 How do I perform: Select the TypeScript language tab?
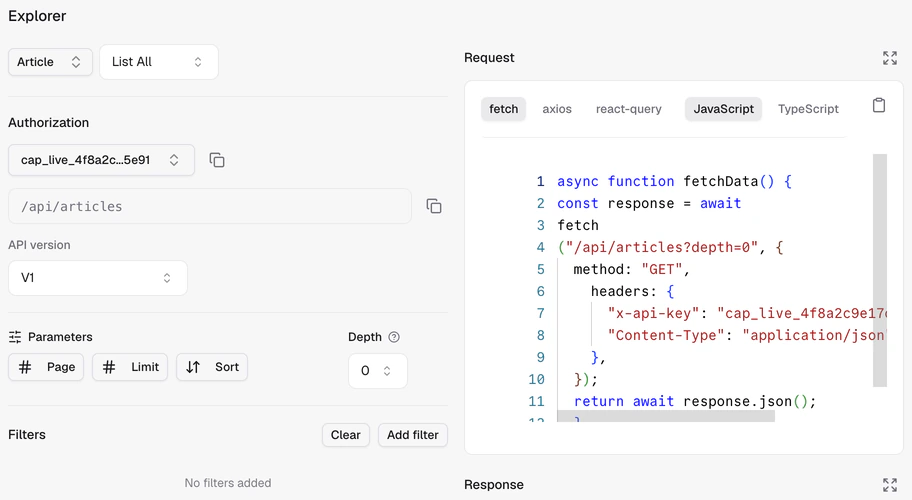(808, 109)
